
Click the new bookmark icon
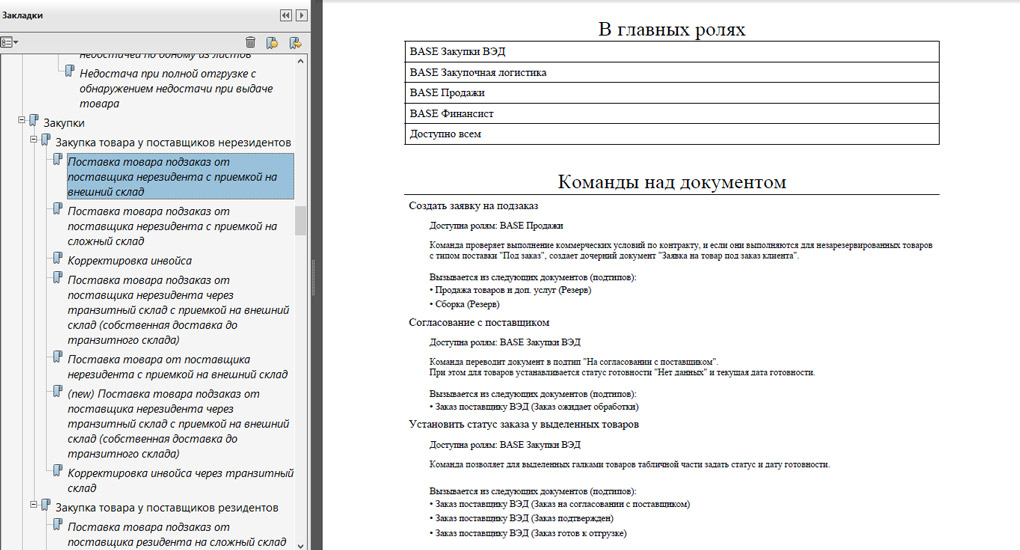point(272,42)
